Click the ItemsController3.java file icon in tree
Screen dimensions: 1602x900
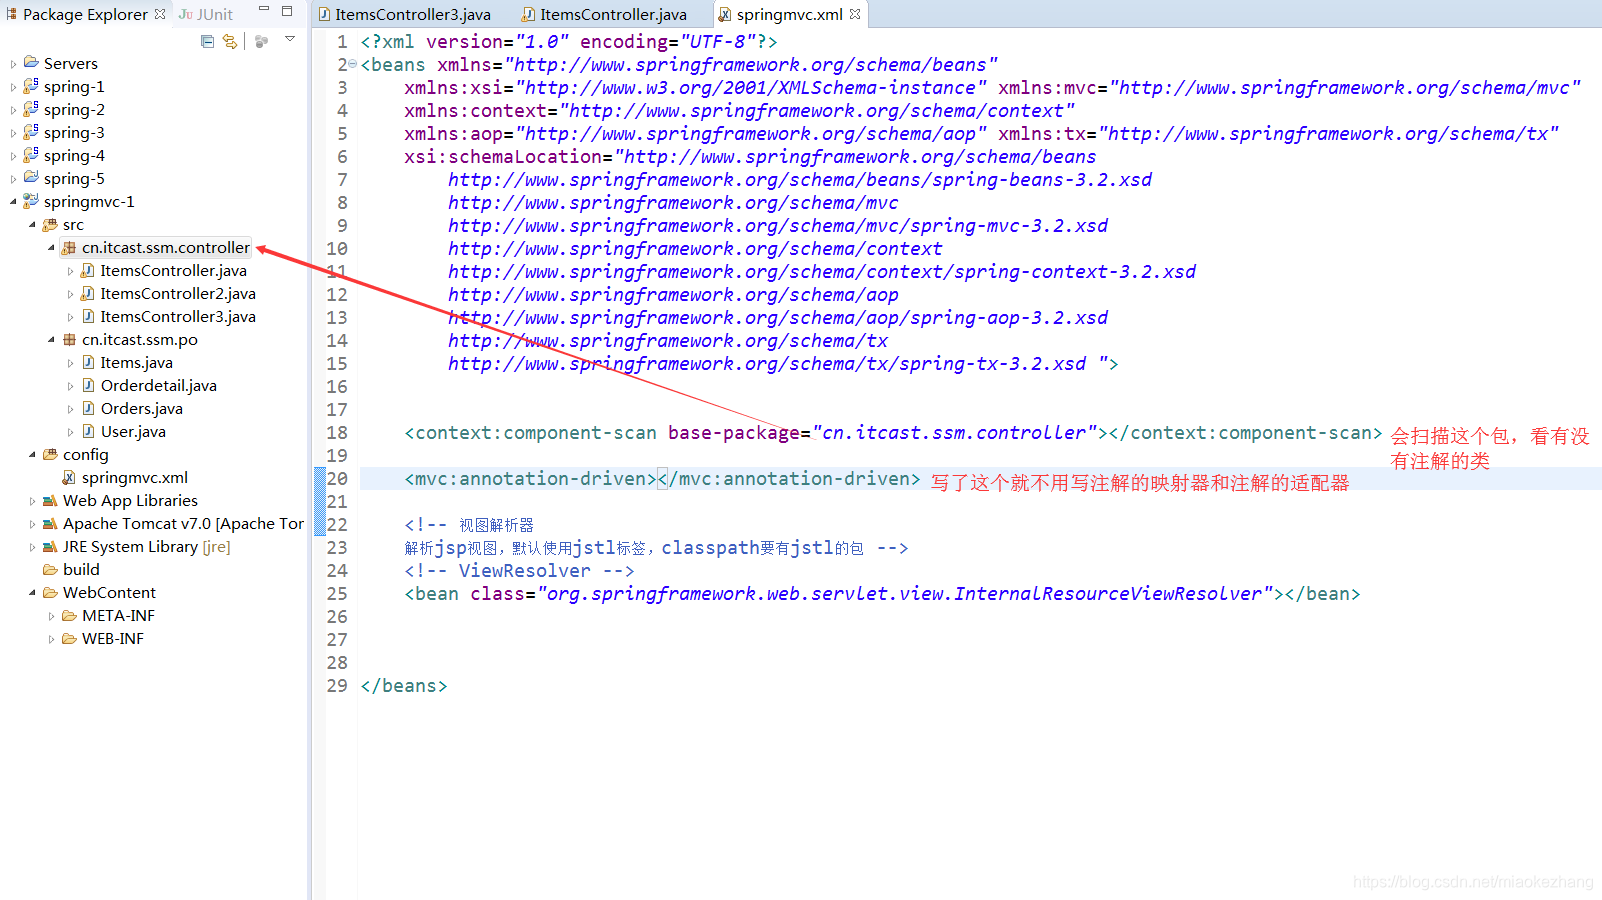(x=88, y=316)
